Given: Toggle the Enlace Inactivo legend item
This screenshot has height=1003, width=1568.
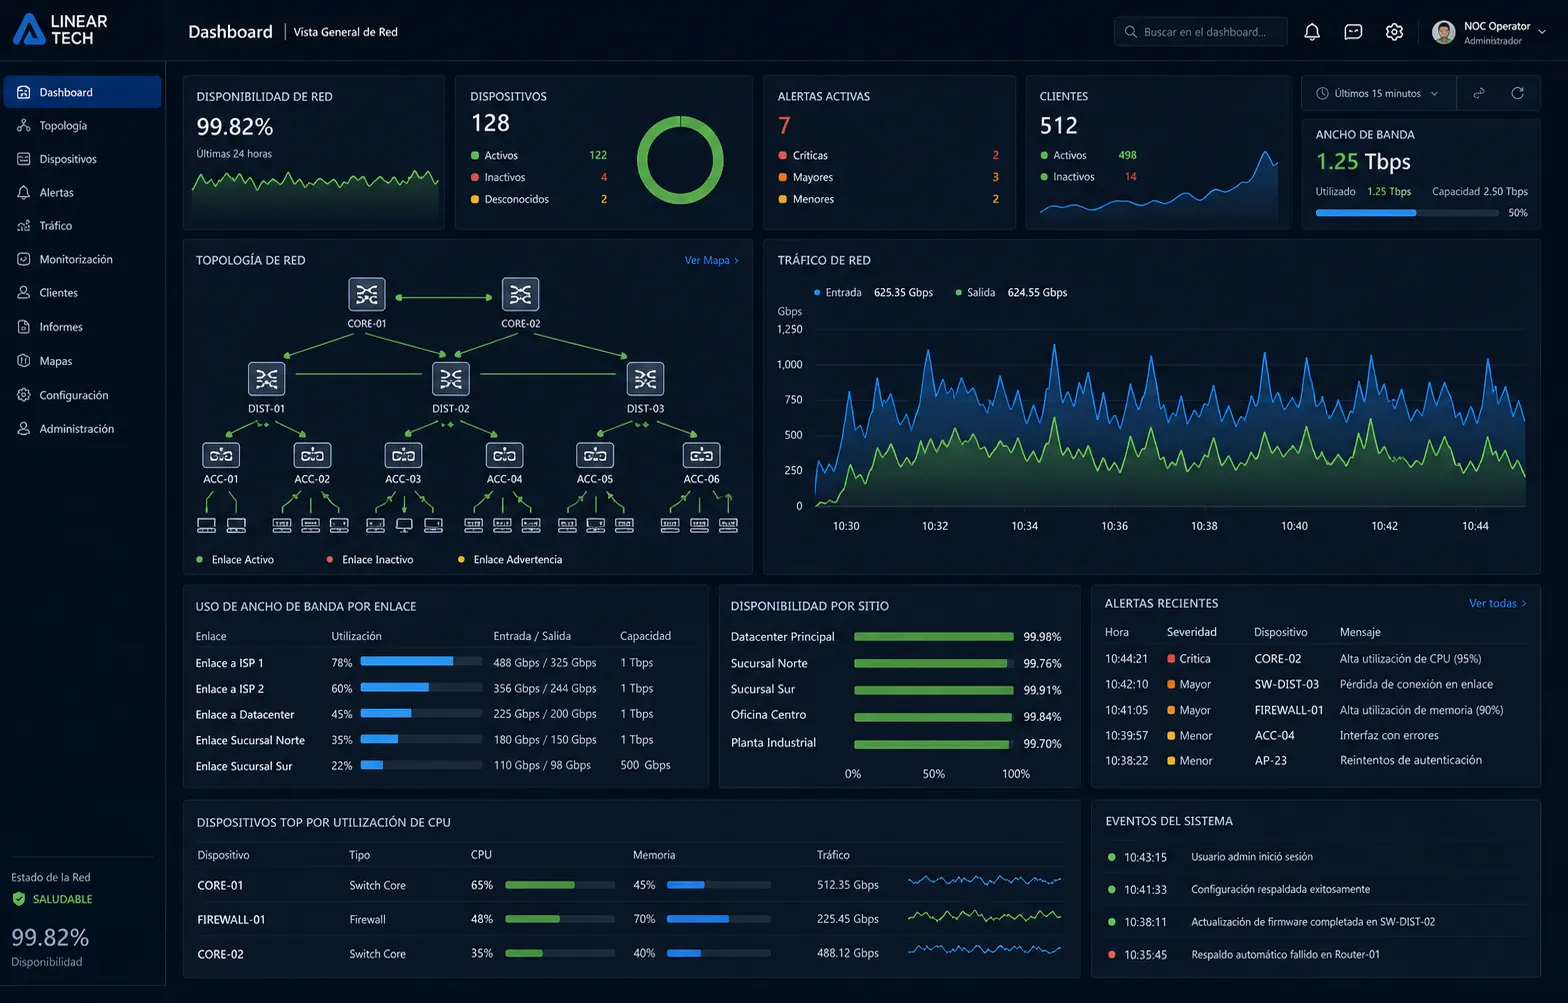Looking at the screenshot, I should pos(370,560).
